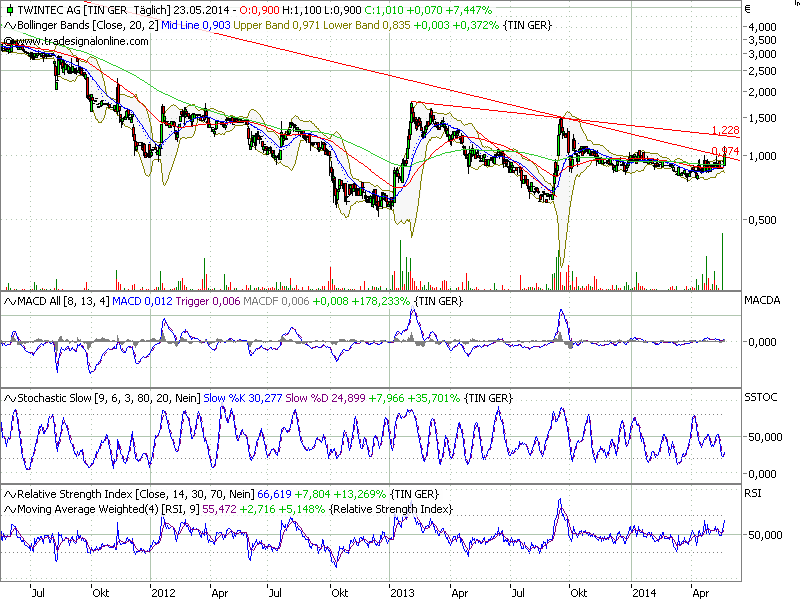Click the Bollinger Bands indicator line icon
The height and width of the screenshot is (600, 800).
tap(10, 26)
